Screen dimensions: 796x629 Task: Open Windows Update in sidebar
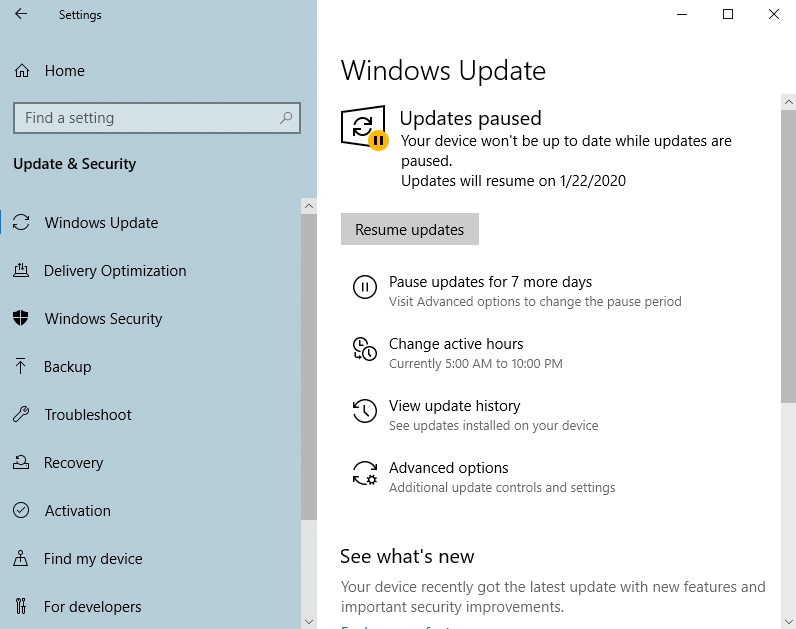101,222
